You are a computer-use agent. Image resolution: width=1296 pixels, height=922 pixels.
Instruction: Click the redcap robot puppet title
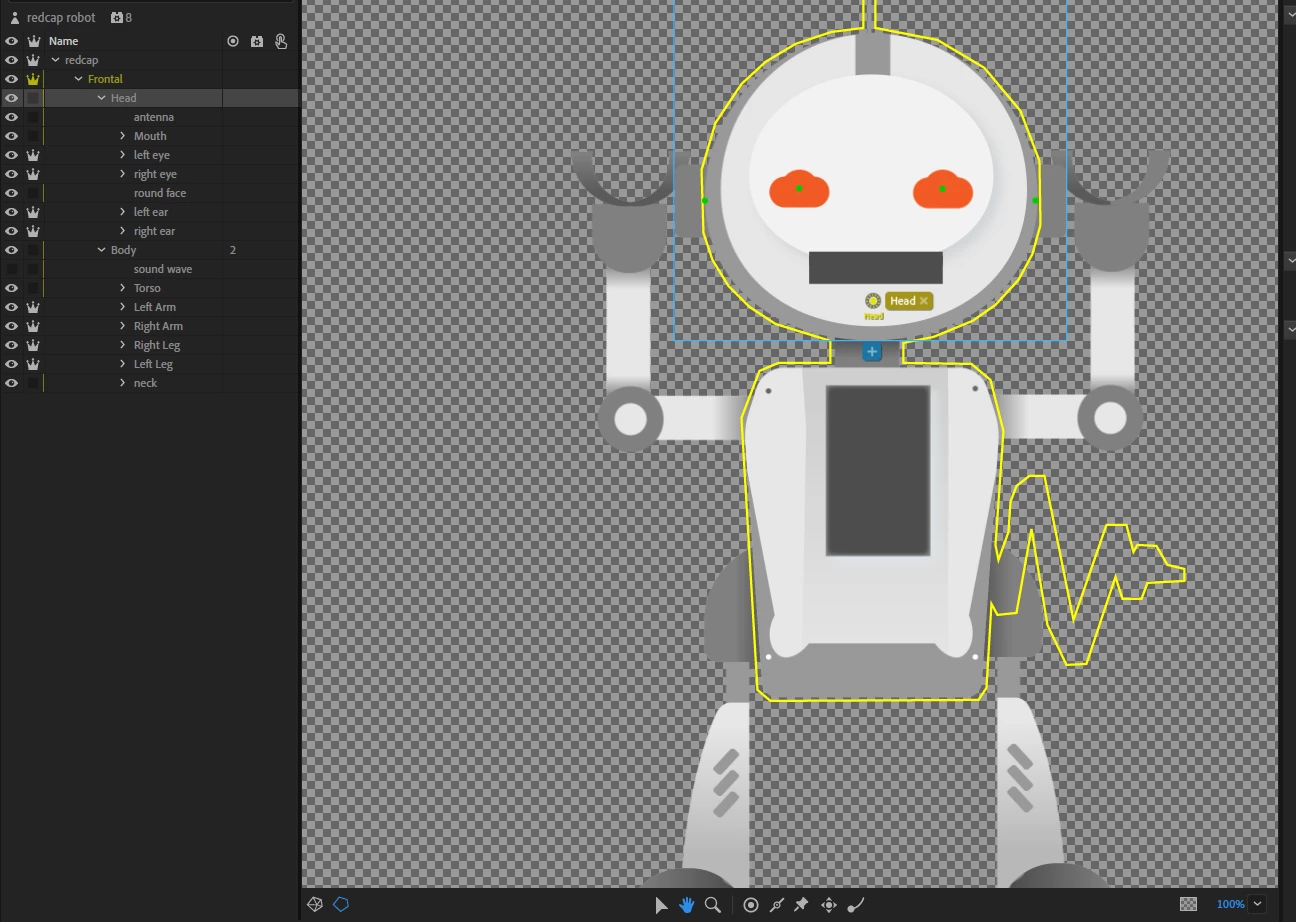click(61, 18)
